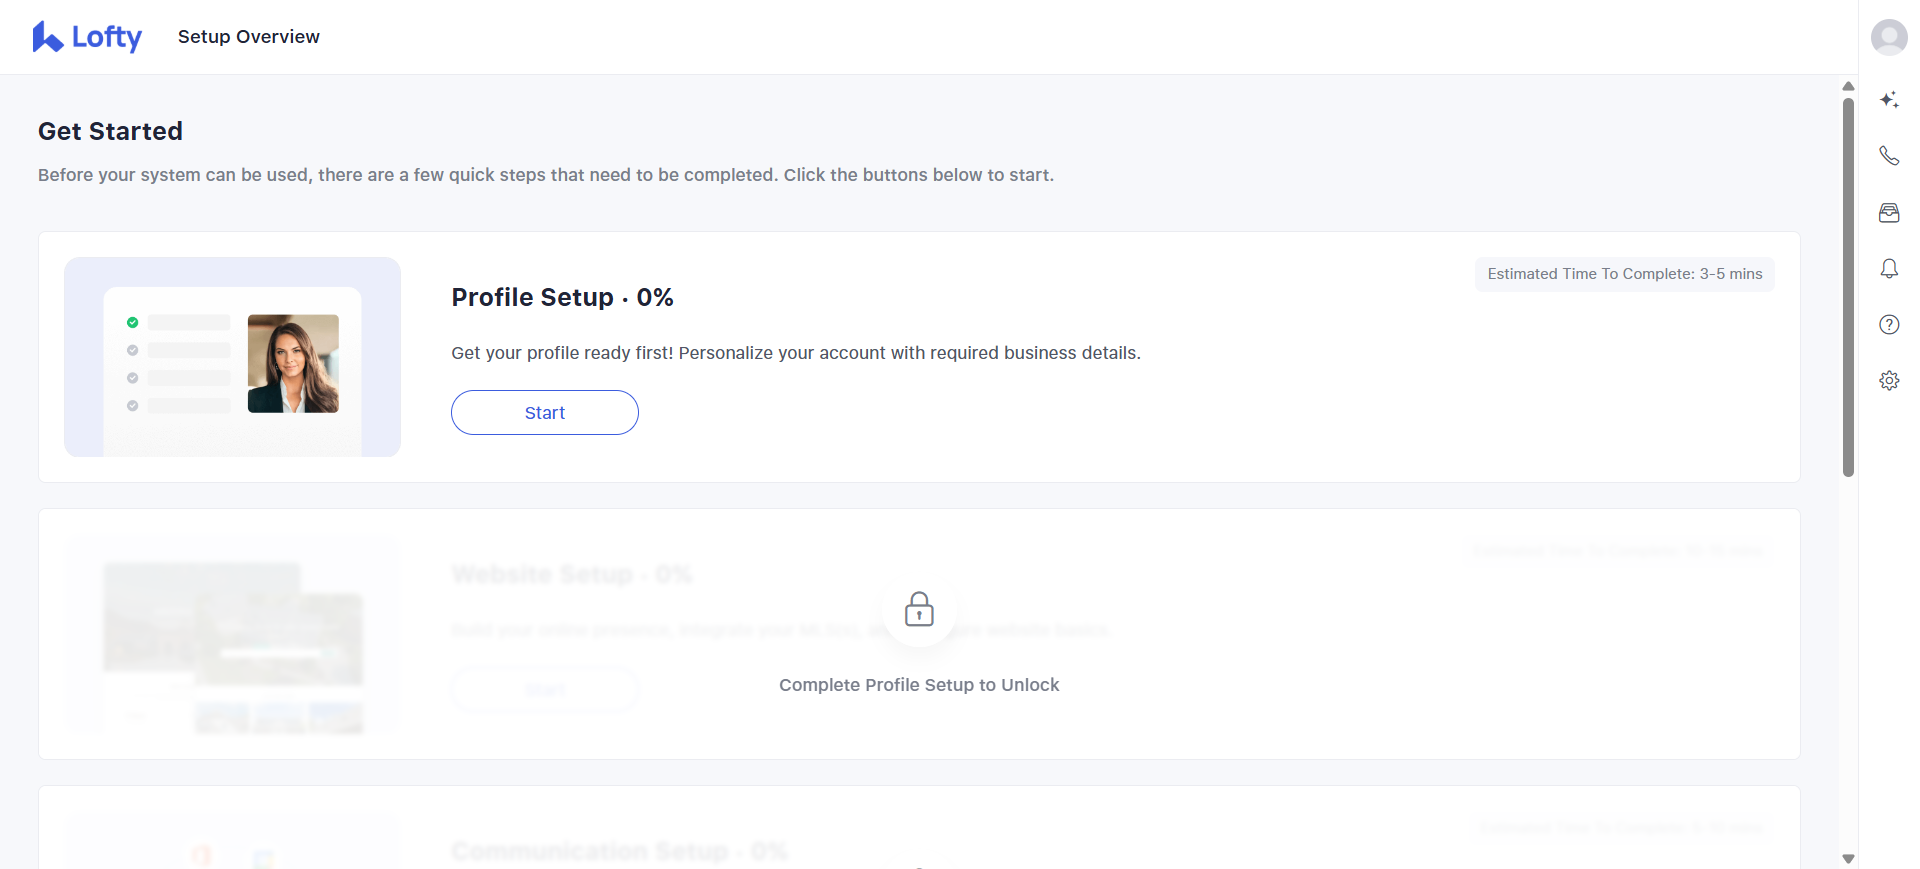Click the vertical scrollbar thumb
Image resolution: width=1920 pixels, height=869 pixels.
pos(1848,287)
